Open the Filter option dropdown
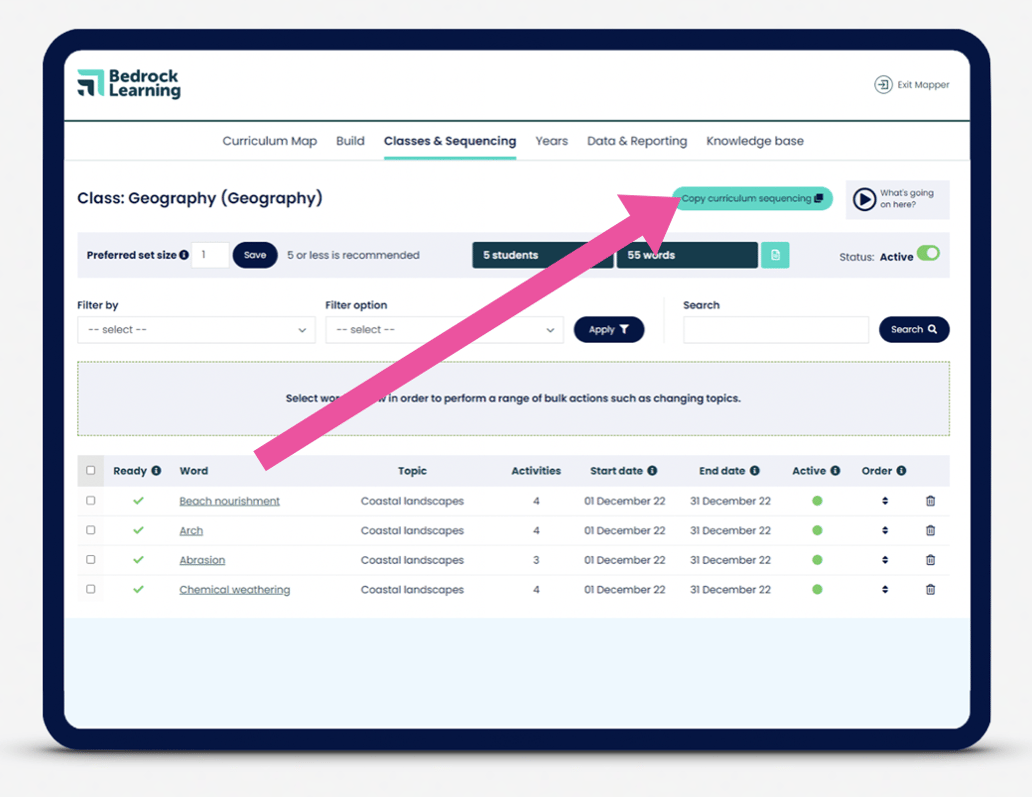 pyautogui.click(x=444, y=329)
